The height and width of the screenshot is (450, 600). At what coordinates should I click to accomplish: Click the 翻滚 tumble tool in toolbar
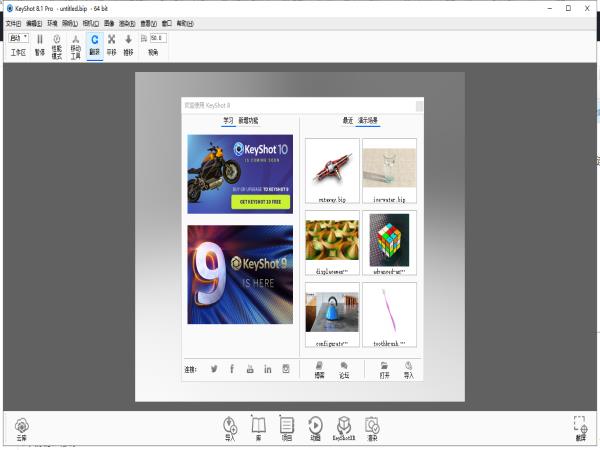[x=94, y=45]
